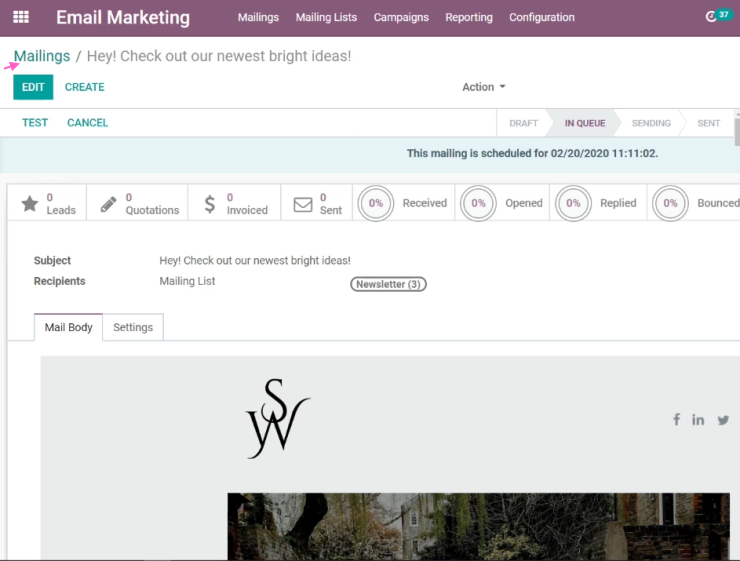This screenshot has height=561, width=740.
Task: Select the DRAFT status stage
Action: (x=523, y=123)
